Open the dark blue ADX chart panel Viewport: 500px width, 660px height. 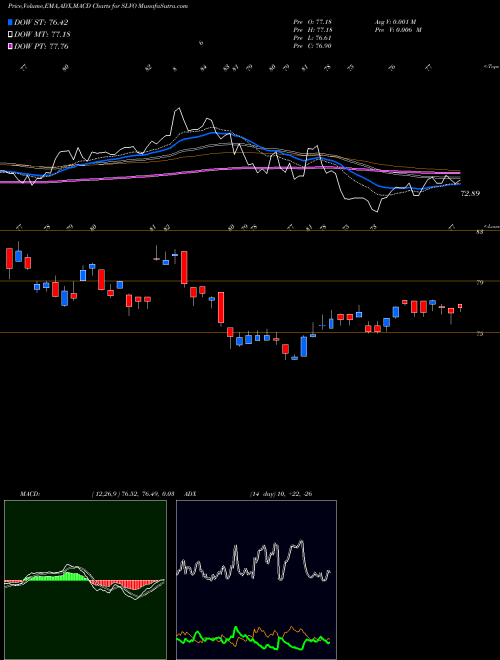pyautogui.click(x=256, y=580)
